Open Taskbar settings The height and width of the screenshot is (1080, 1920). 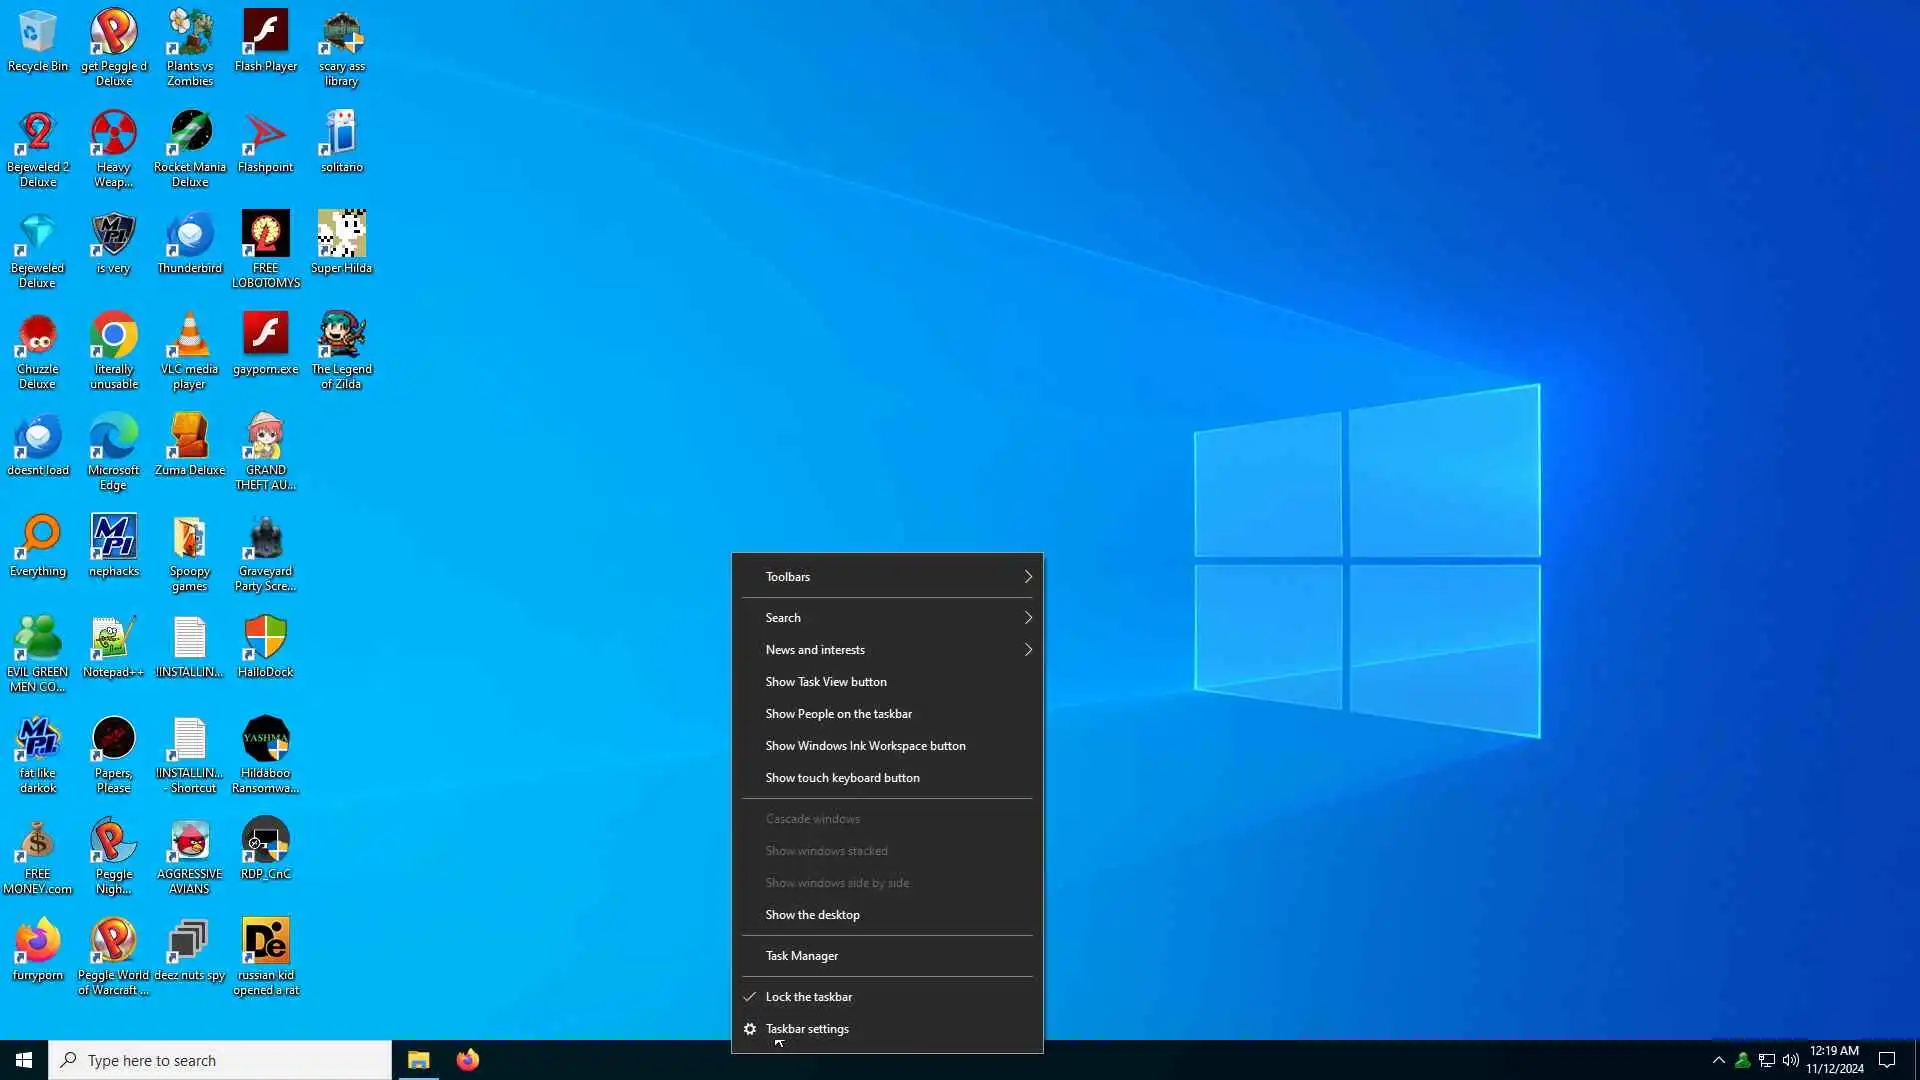pyautogui.click(x=806, y=1029)
